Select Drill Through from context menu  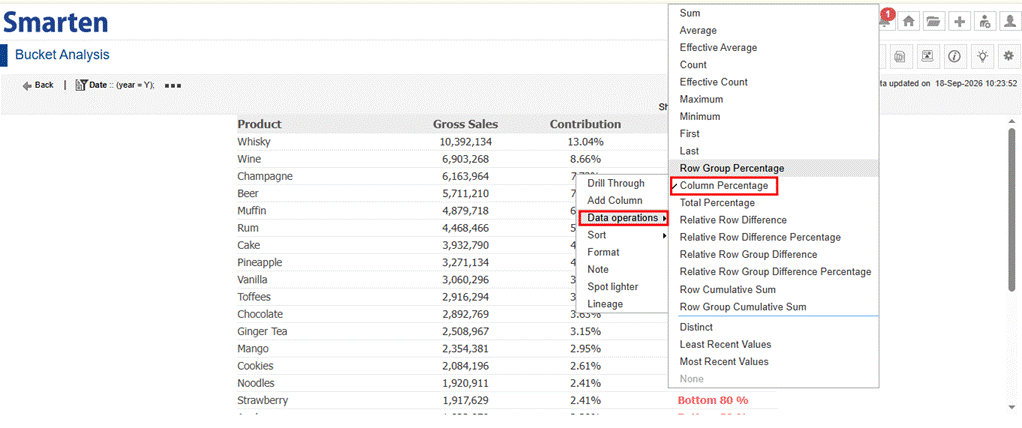(x=616, y=184)
